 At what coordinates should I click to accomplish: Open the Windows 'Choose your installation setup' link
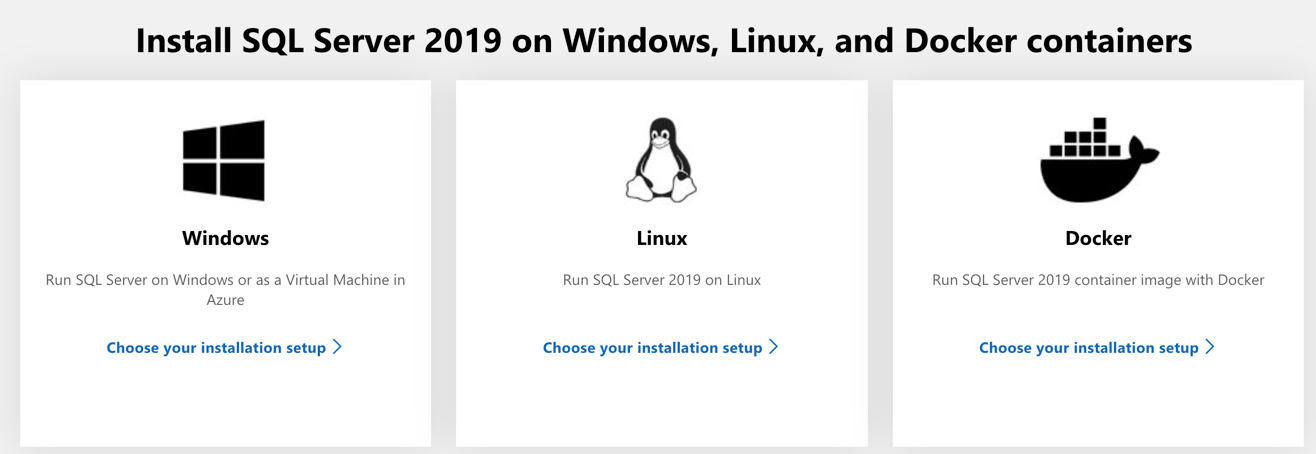point(216,348)
